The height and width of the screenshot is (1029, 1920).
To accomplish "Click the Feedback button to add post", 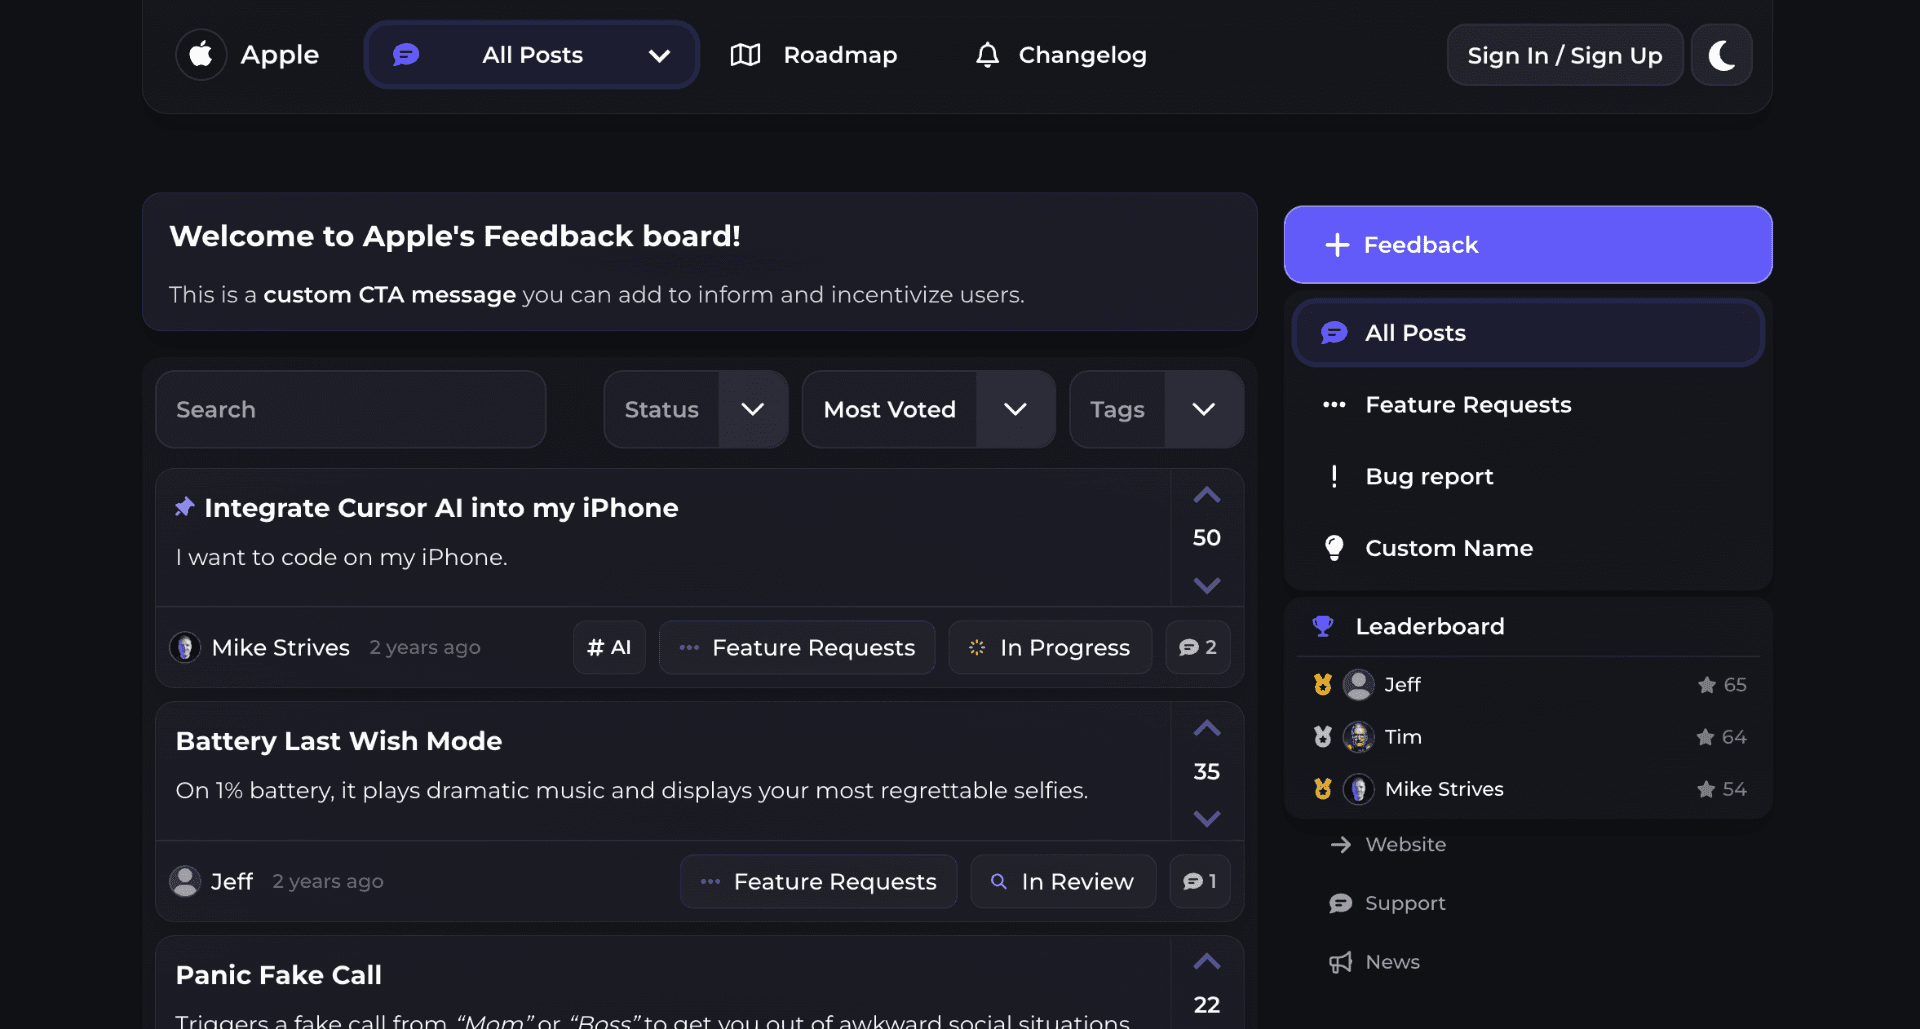I will [1528, 245].
